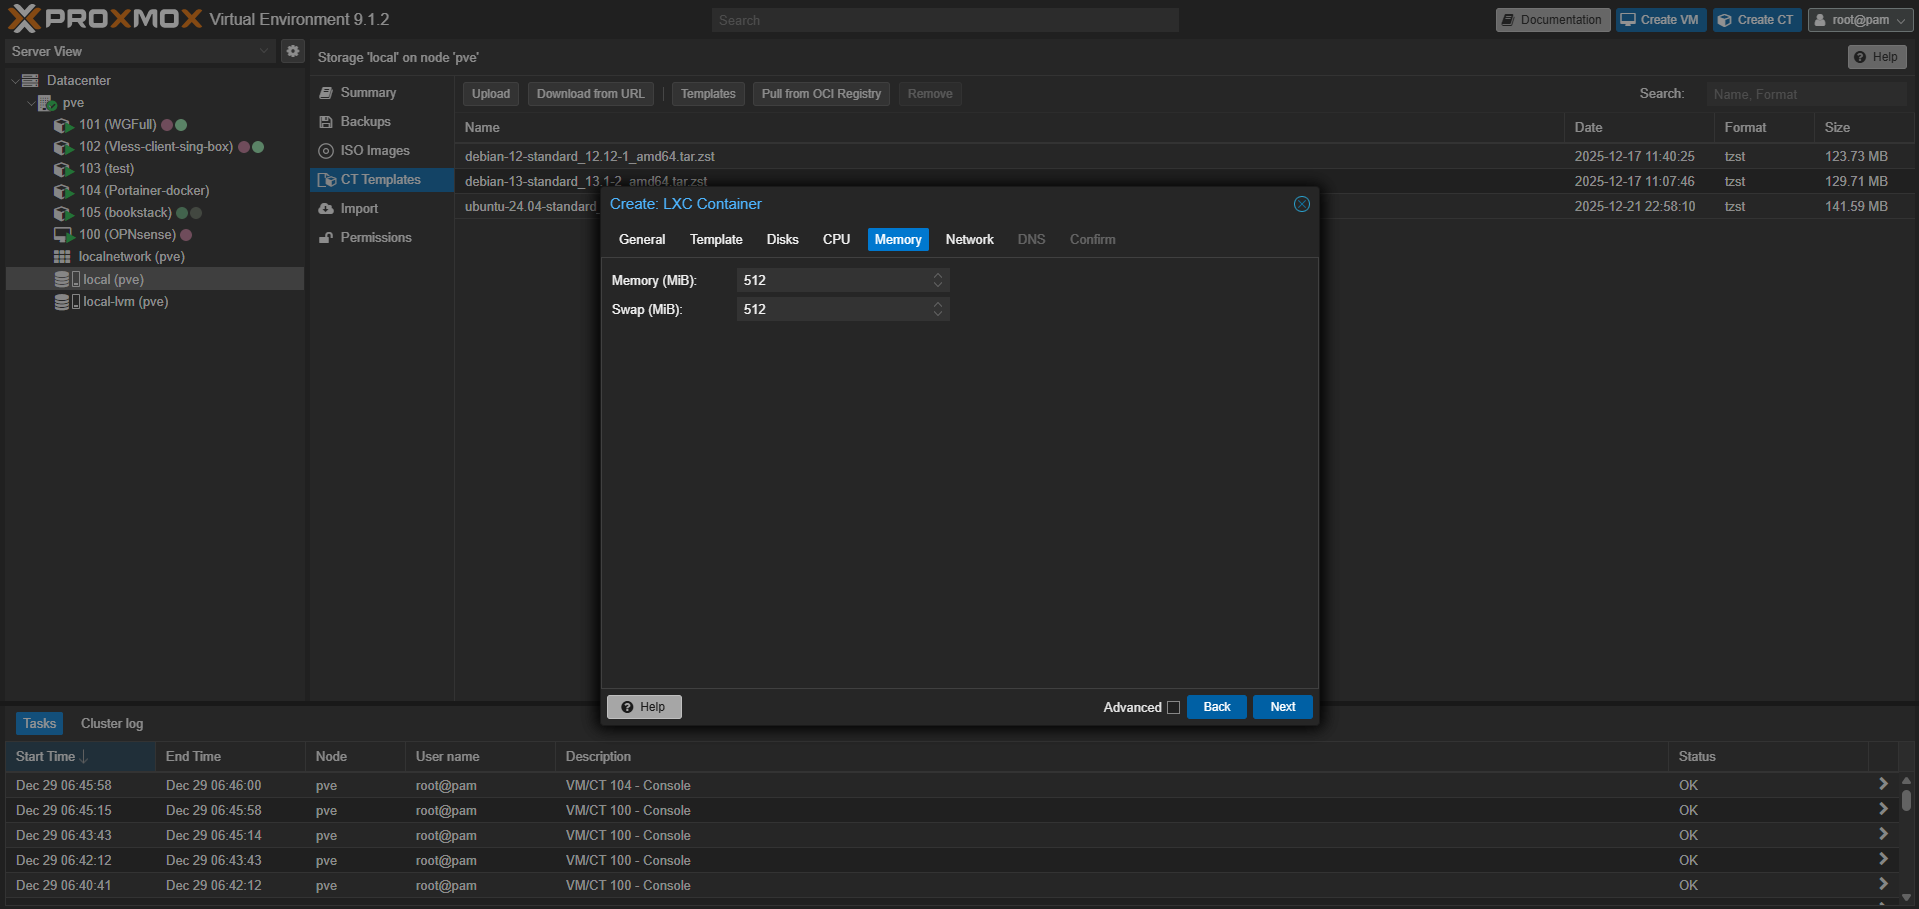The image size is (1919, 909).
Task: Click Pull from OCI Registry button
Action: (x=821, y=94)
